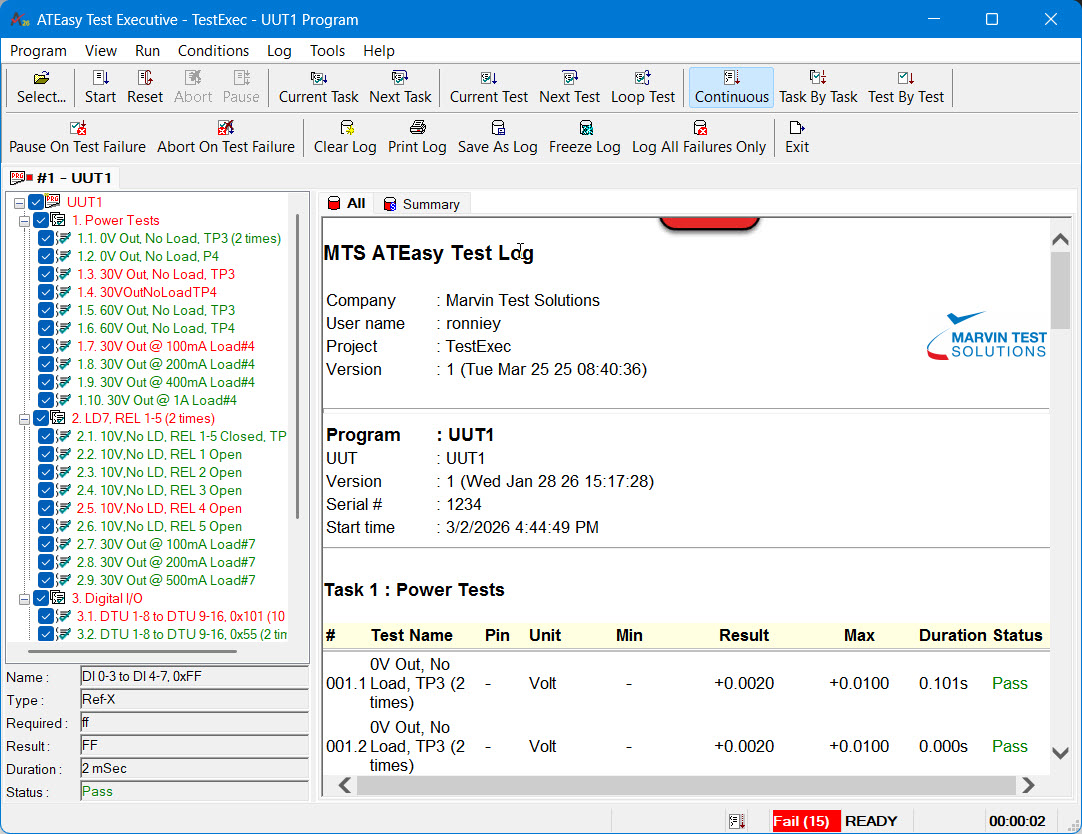Click the Exit toolbar button
This screenshot has height=834, width=1082.
click(797, 137)
